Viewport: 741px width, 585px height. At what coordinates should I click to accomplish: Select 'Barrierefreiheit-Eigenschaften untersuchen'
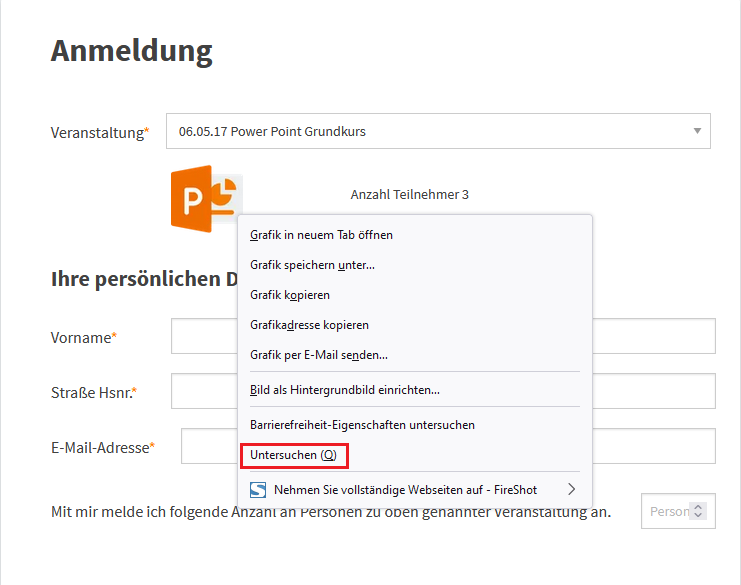pos(362,425)
